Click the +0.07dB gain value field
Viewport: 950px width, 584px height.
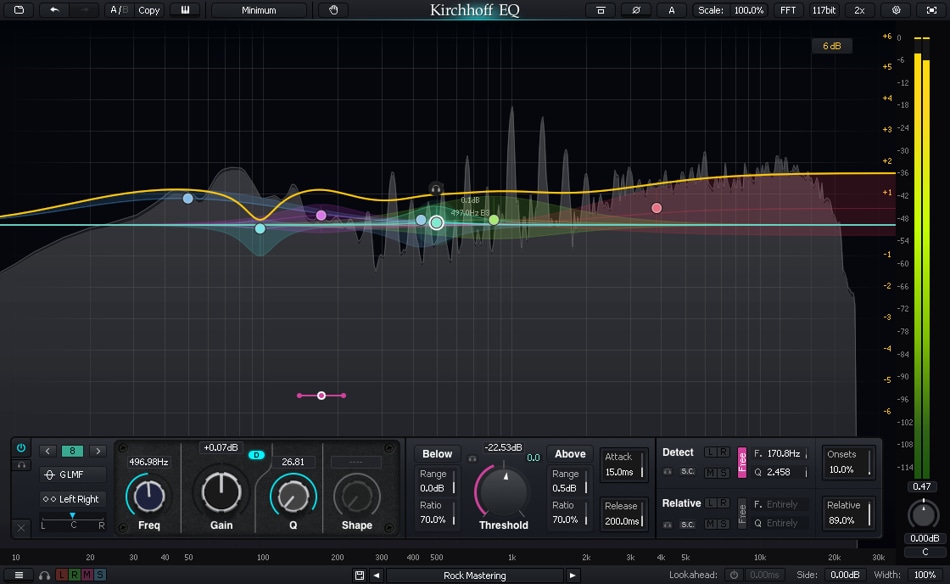(x=221, y=448)
